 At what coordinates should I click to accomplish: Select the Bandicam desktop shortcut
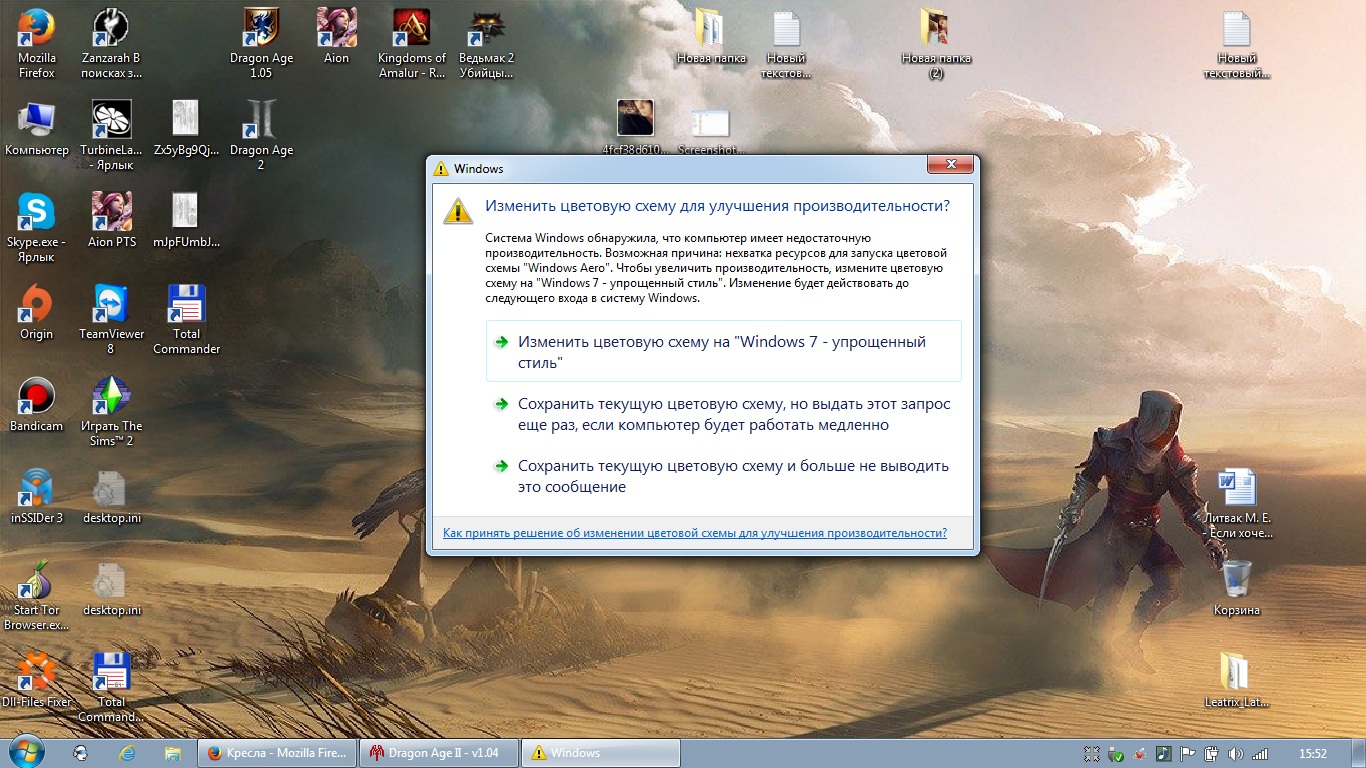click(37, 406)
